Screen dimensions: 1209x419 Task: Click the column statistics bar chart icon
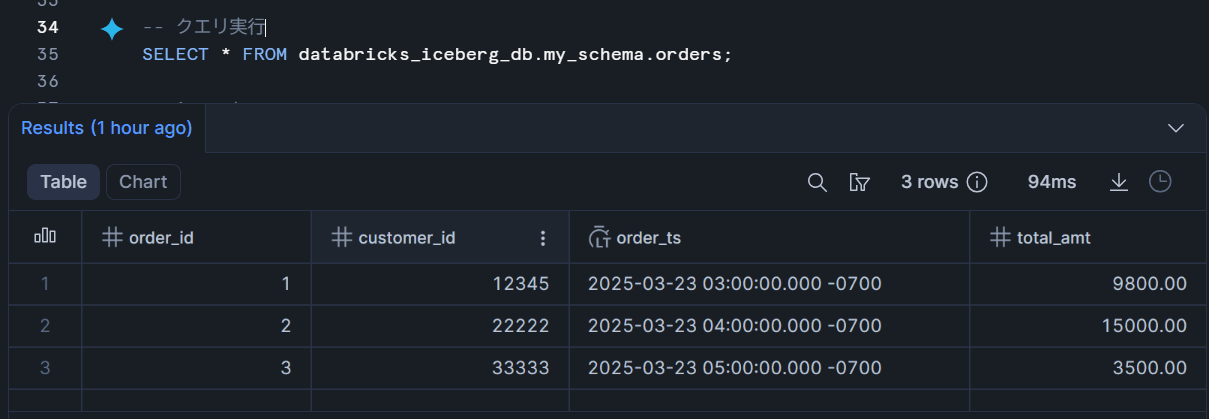coord(45,237)
